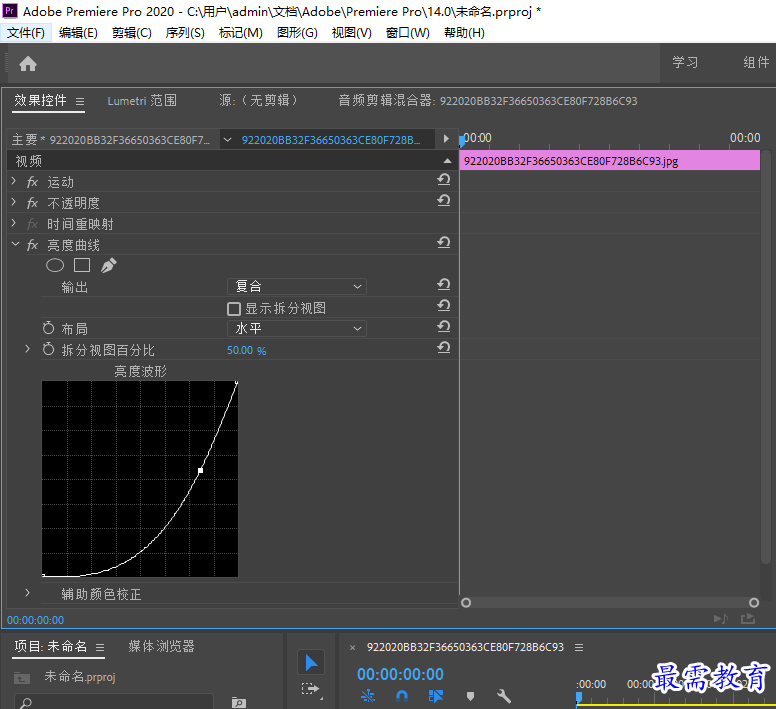Open the 效果控件 panel menu icon

coord(80,101)
